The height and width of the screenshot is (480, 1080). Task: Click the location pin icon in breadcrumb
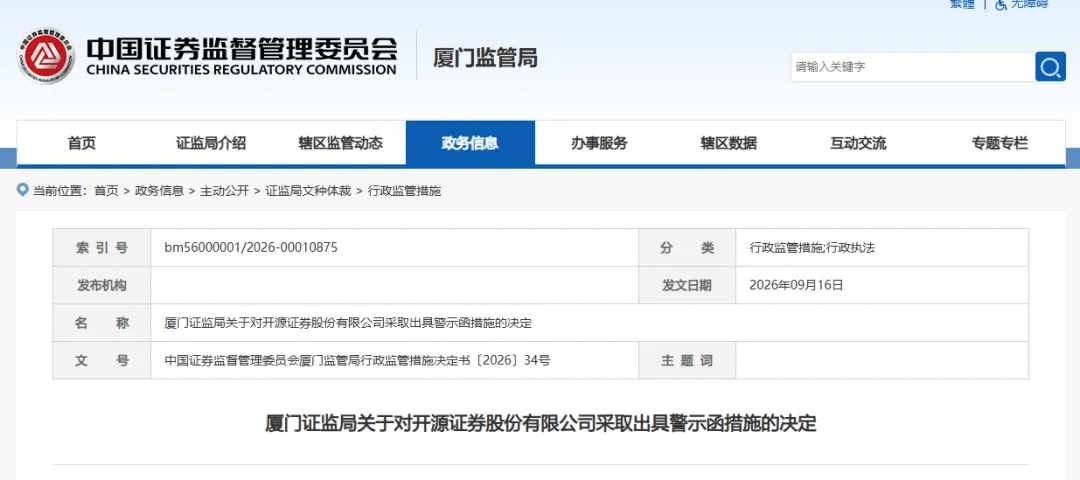23,189
